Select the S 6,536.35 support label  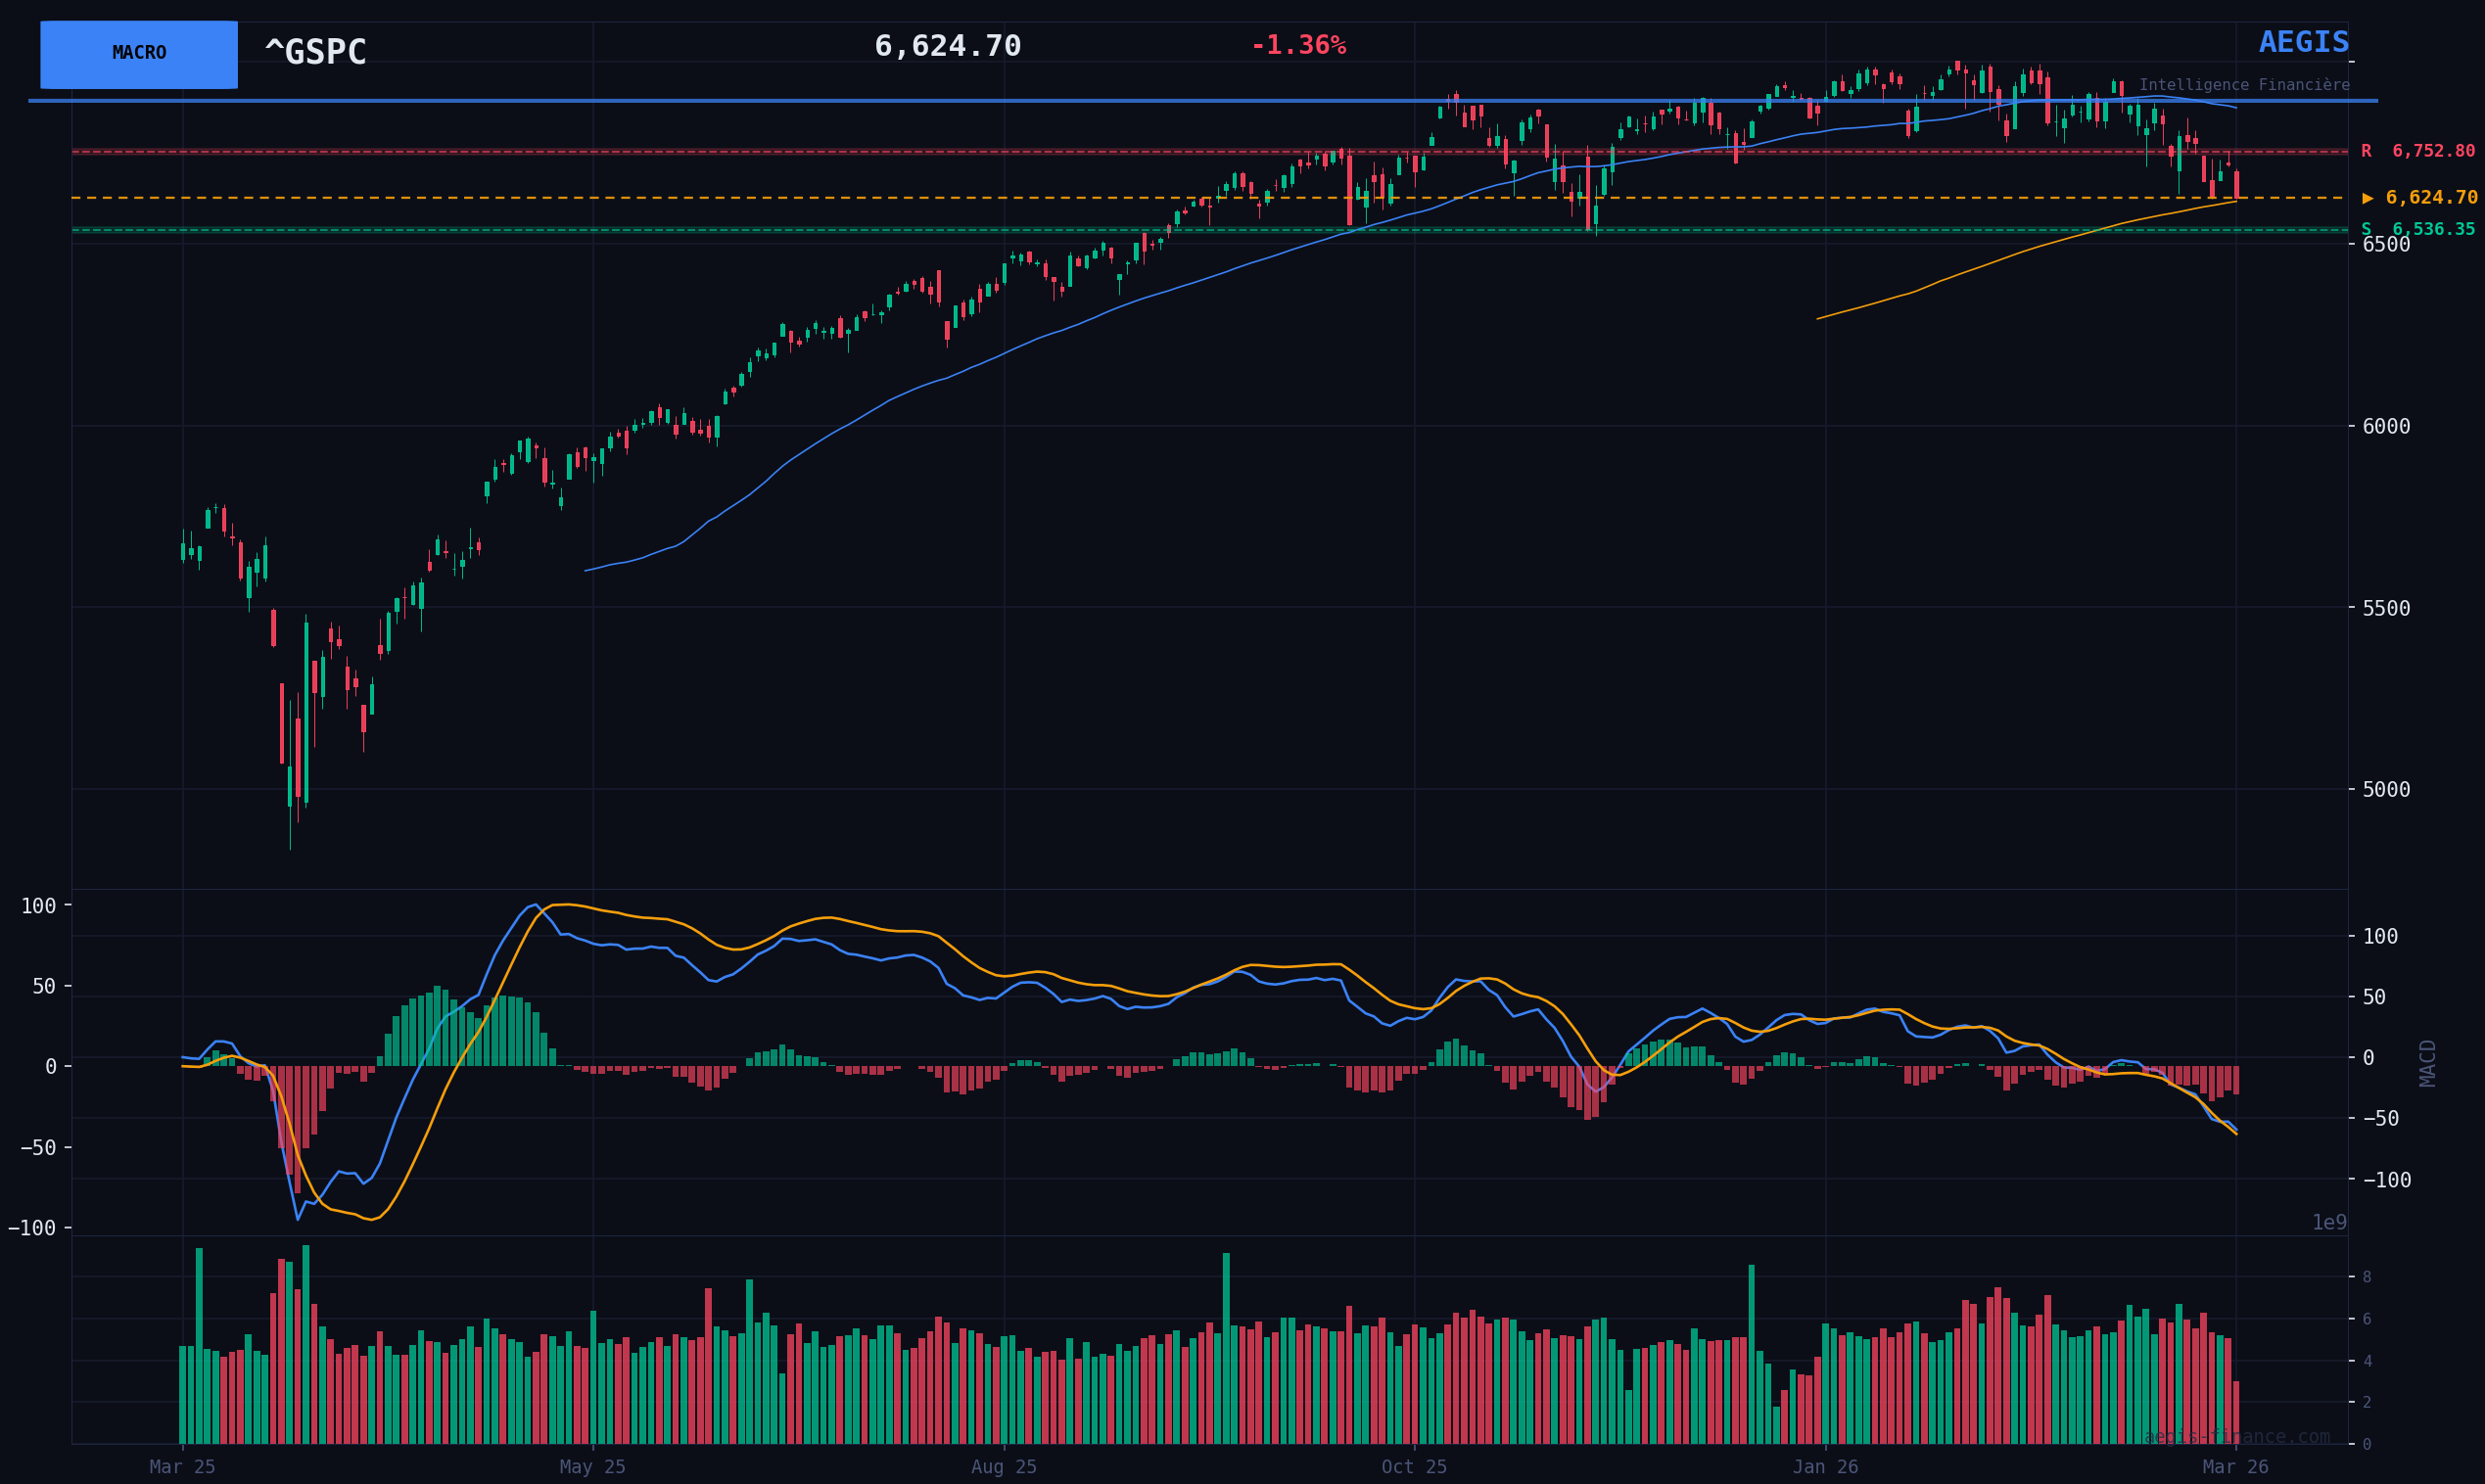(2417, 230)
